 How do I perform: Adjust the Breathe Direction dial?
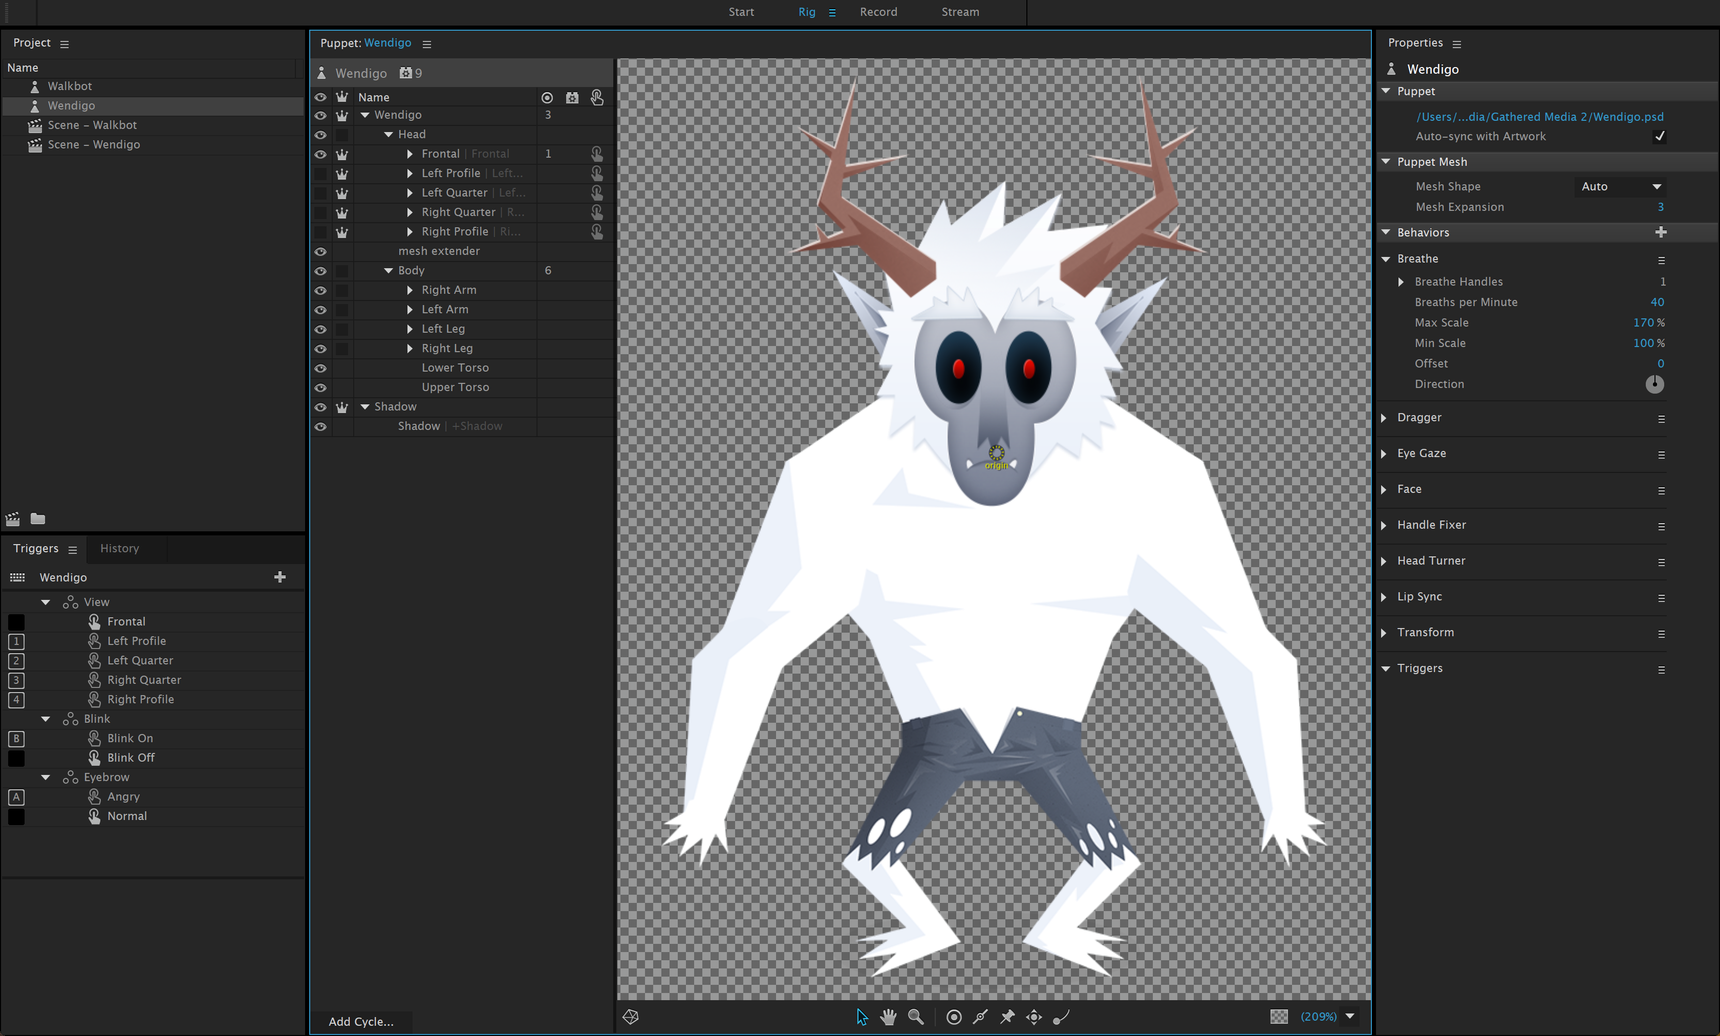(x=1655, y=384)
